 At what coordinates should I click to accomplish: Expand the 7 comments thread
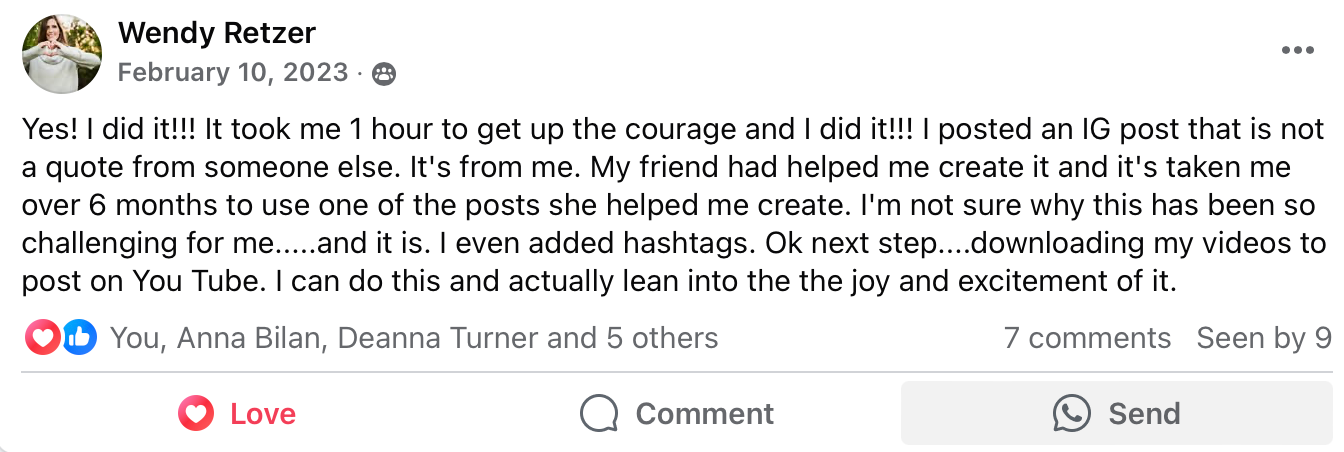[1087, 338]
